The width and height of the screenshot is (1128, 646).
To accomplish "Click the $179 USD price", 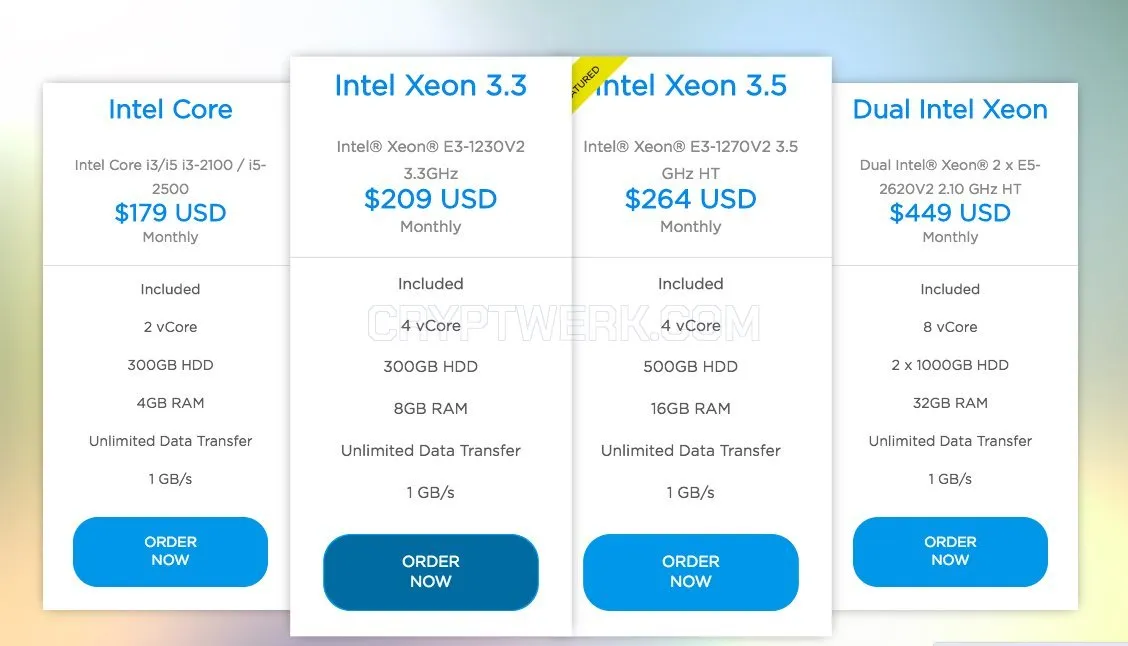I will [170, 213].
